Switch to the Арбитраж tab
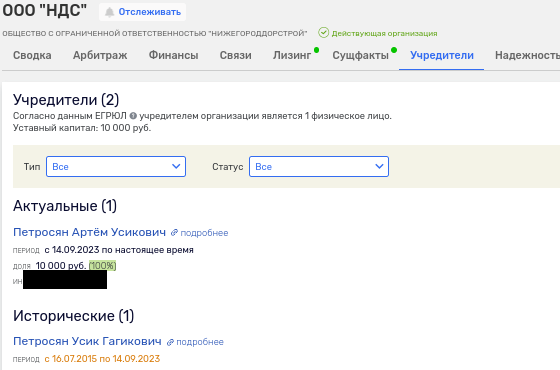 [100, 55]
